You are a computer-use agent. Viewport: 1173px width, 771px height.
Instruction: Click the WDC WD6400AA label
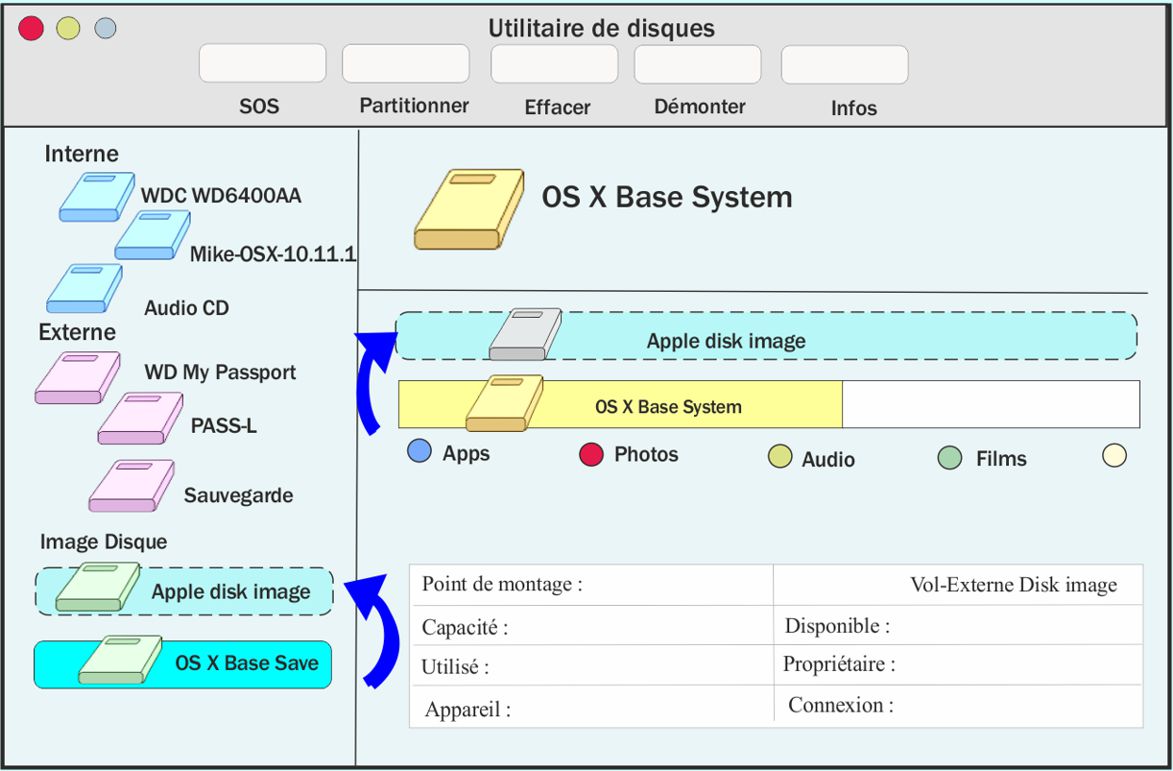pyautogui.click(x=221, y=196)
